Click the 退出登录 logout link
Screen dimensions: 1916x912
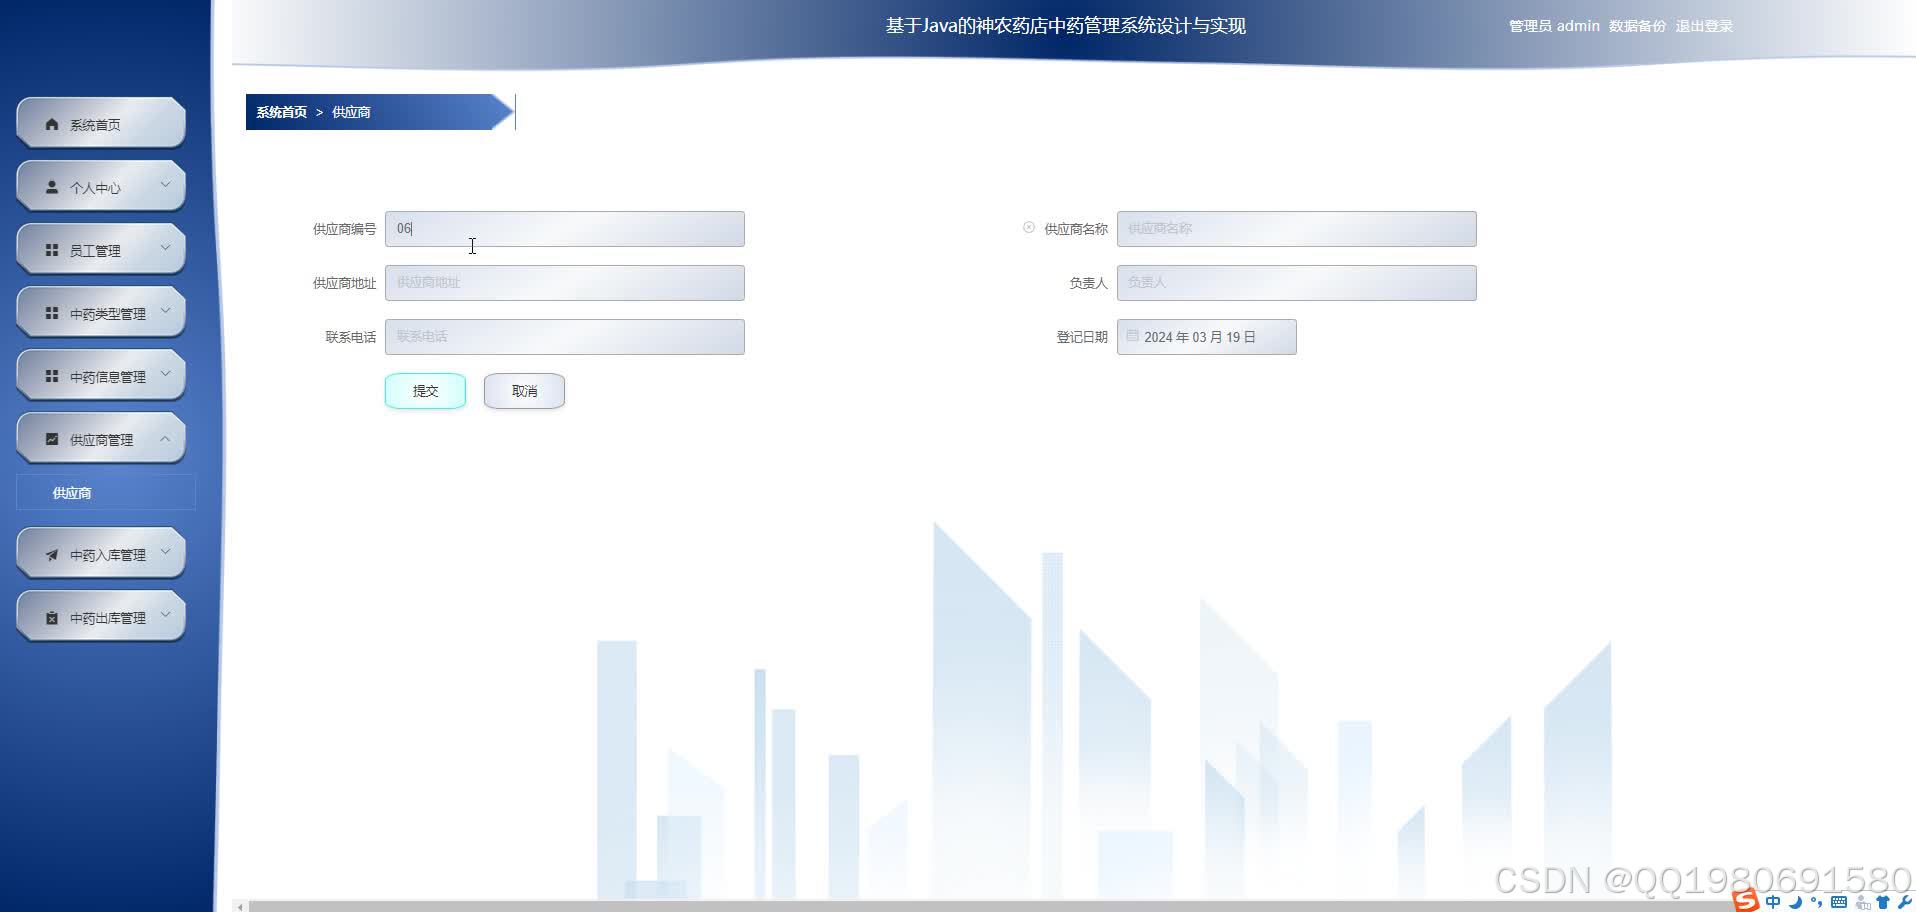[x=1704, y=26]
